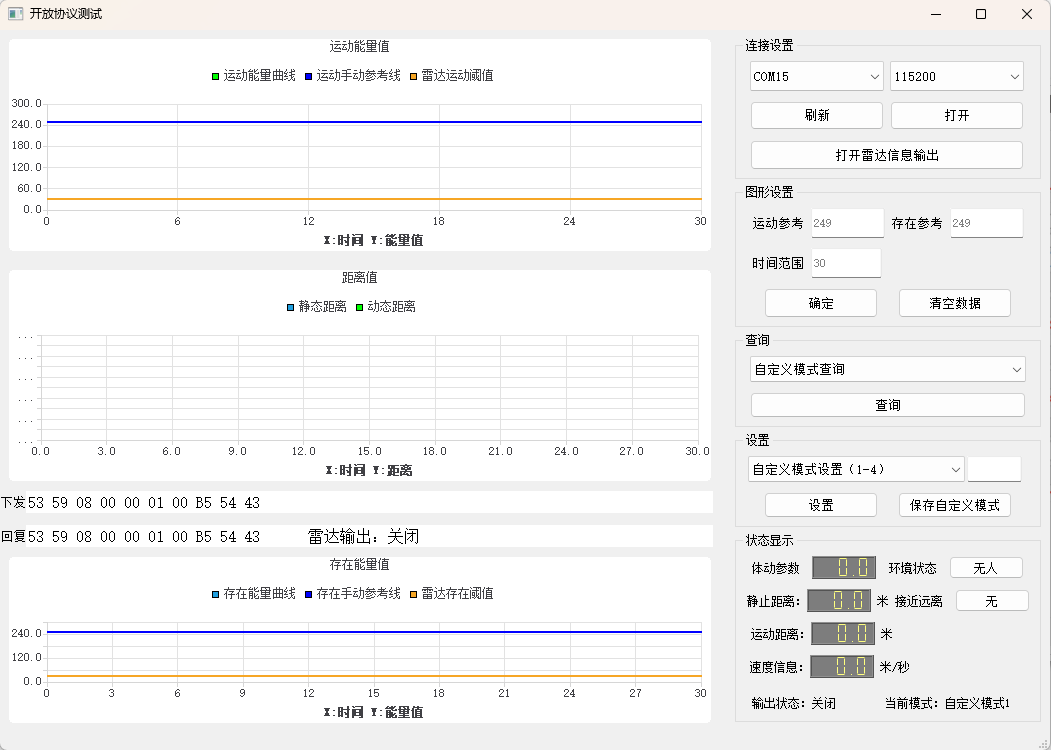Toggle 存在能量曲线 legend marker
1051x750 pixels.
pos(215,594)
